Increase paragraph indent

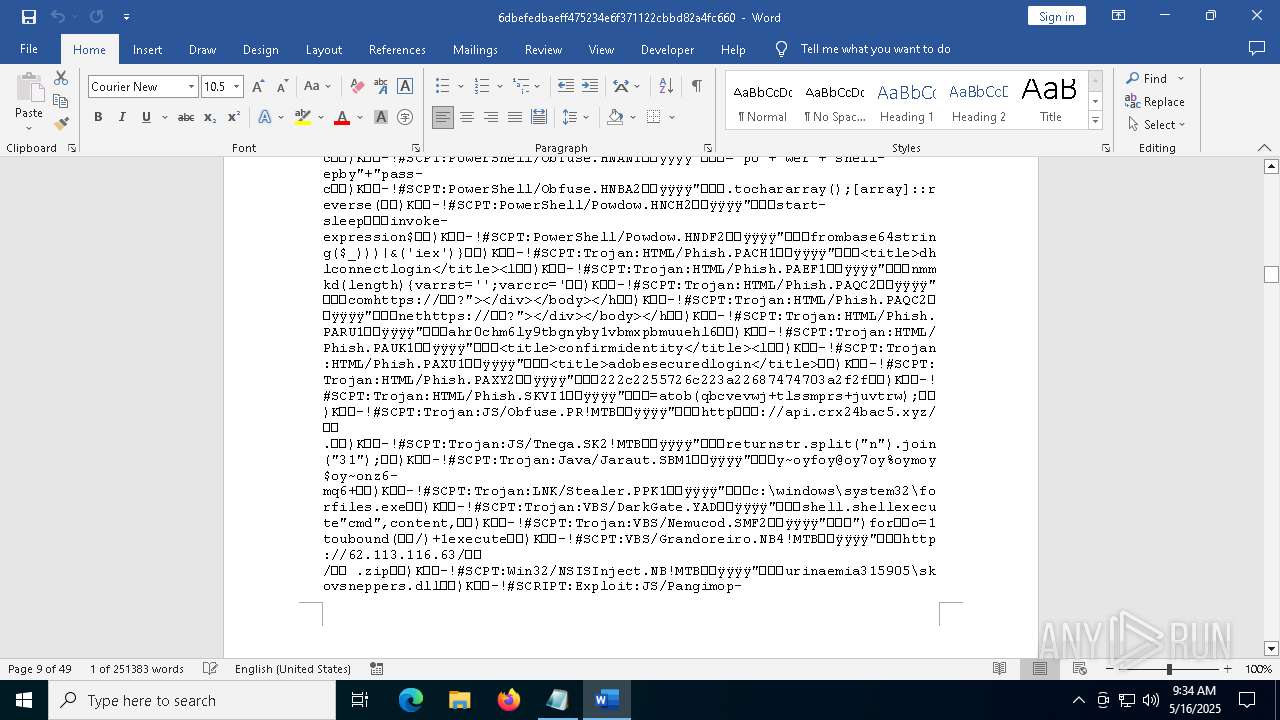tap(590, 87)
